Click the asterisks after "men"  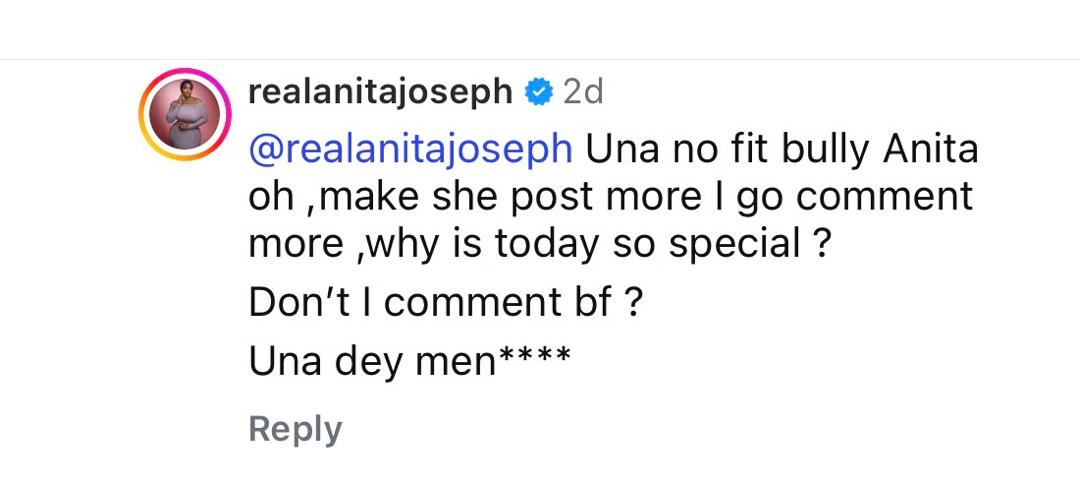(x=534, y=356)
